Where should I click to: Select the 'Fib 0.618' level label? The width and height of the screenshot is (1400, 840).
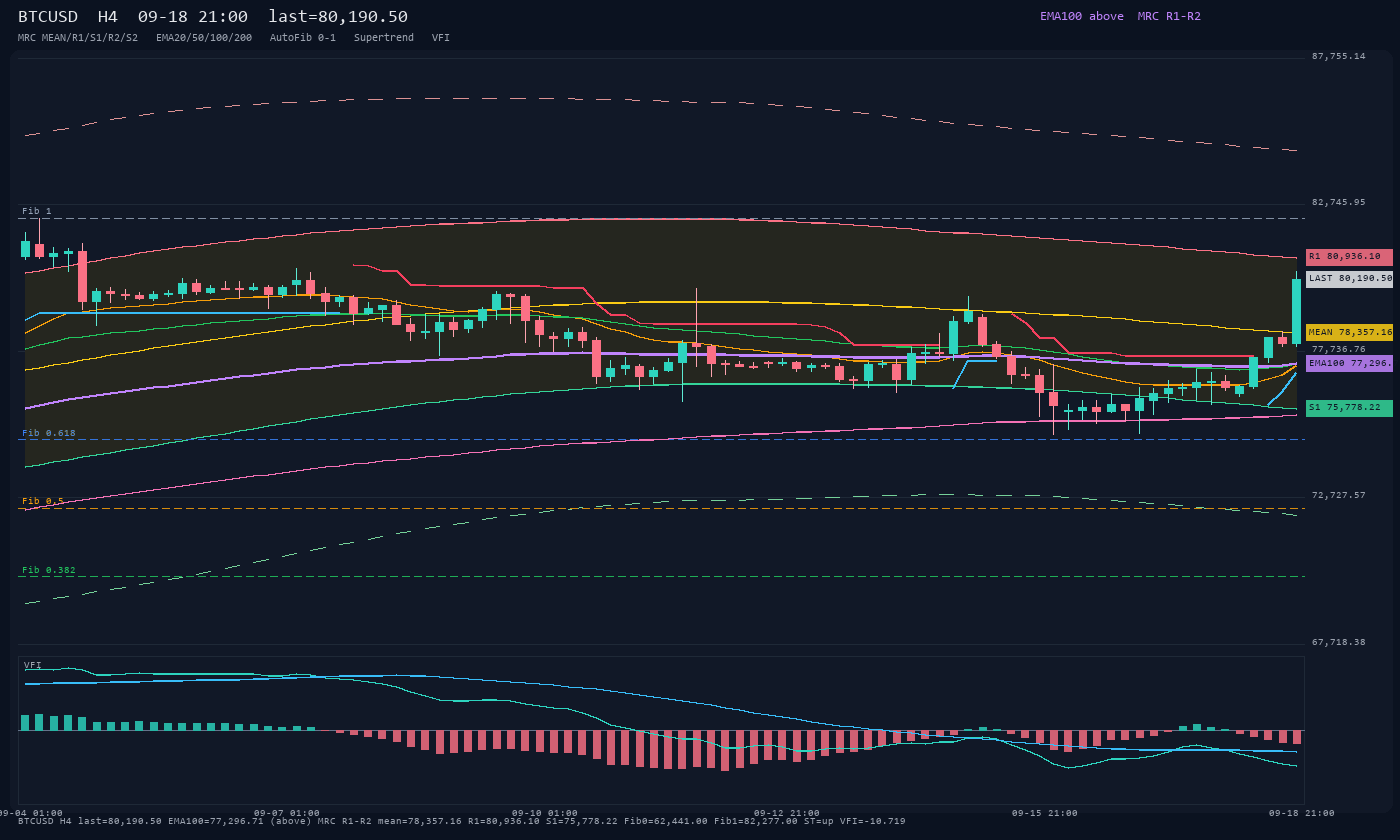[49, 433]
